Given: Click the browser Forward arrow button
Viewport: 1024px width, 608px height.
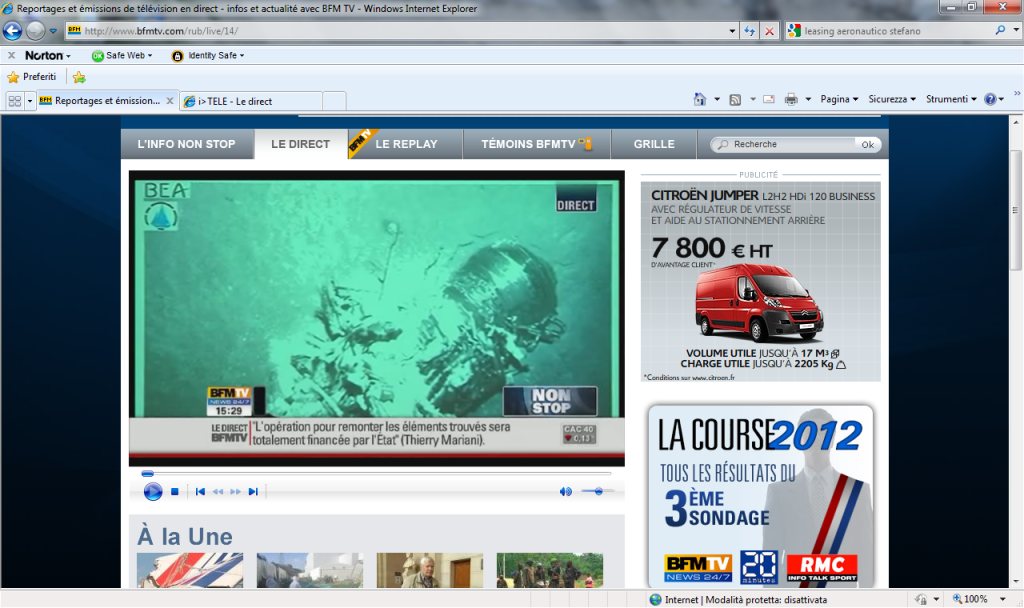Looking at the screenshot, I should (x=35, y=31).
